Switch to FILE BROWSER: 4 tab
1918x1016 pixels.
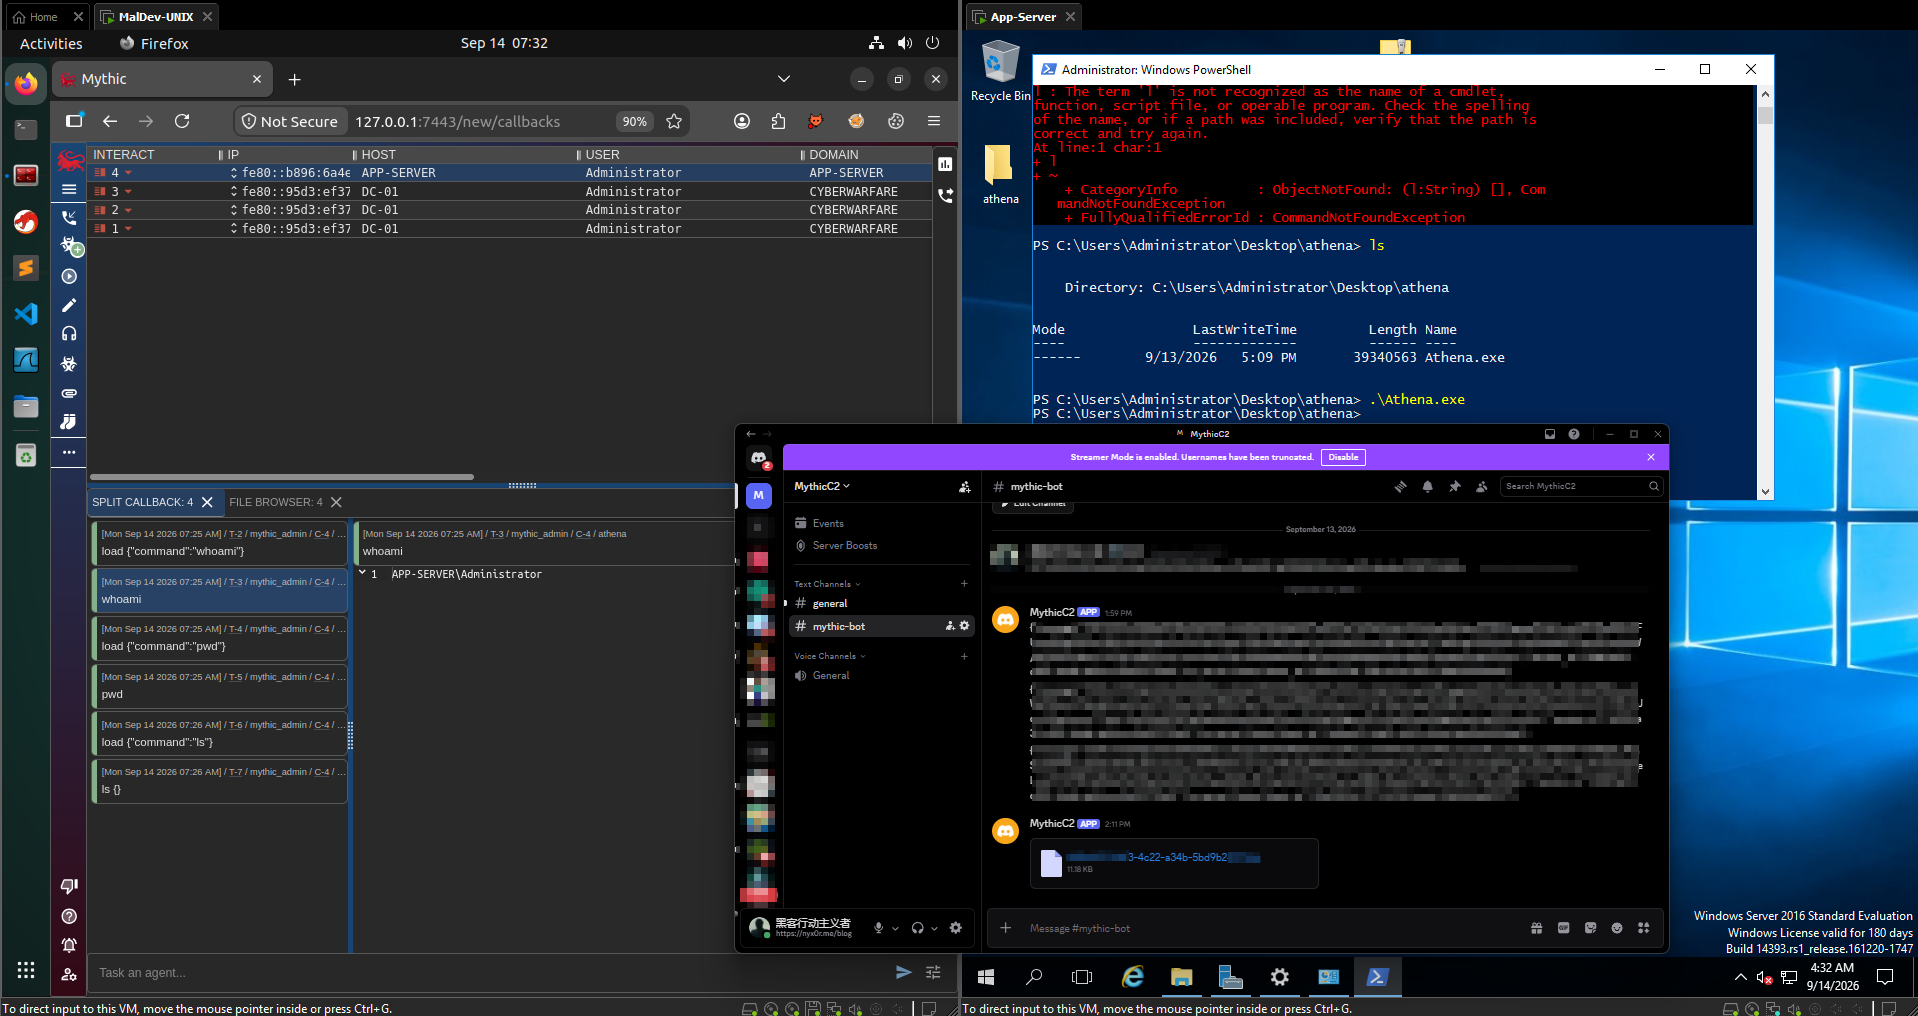pyautogui.click(x=276, y=502)
